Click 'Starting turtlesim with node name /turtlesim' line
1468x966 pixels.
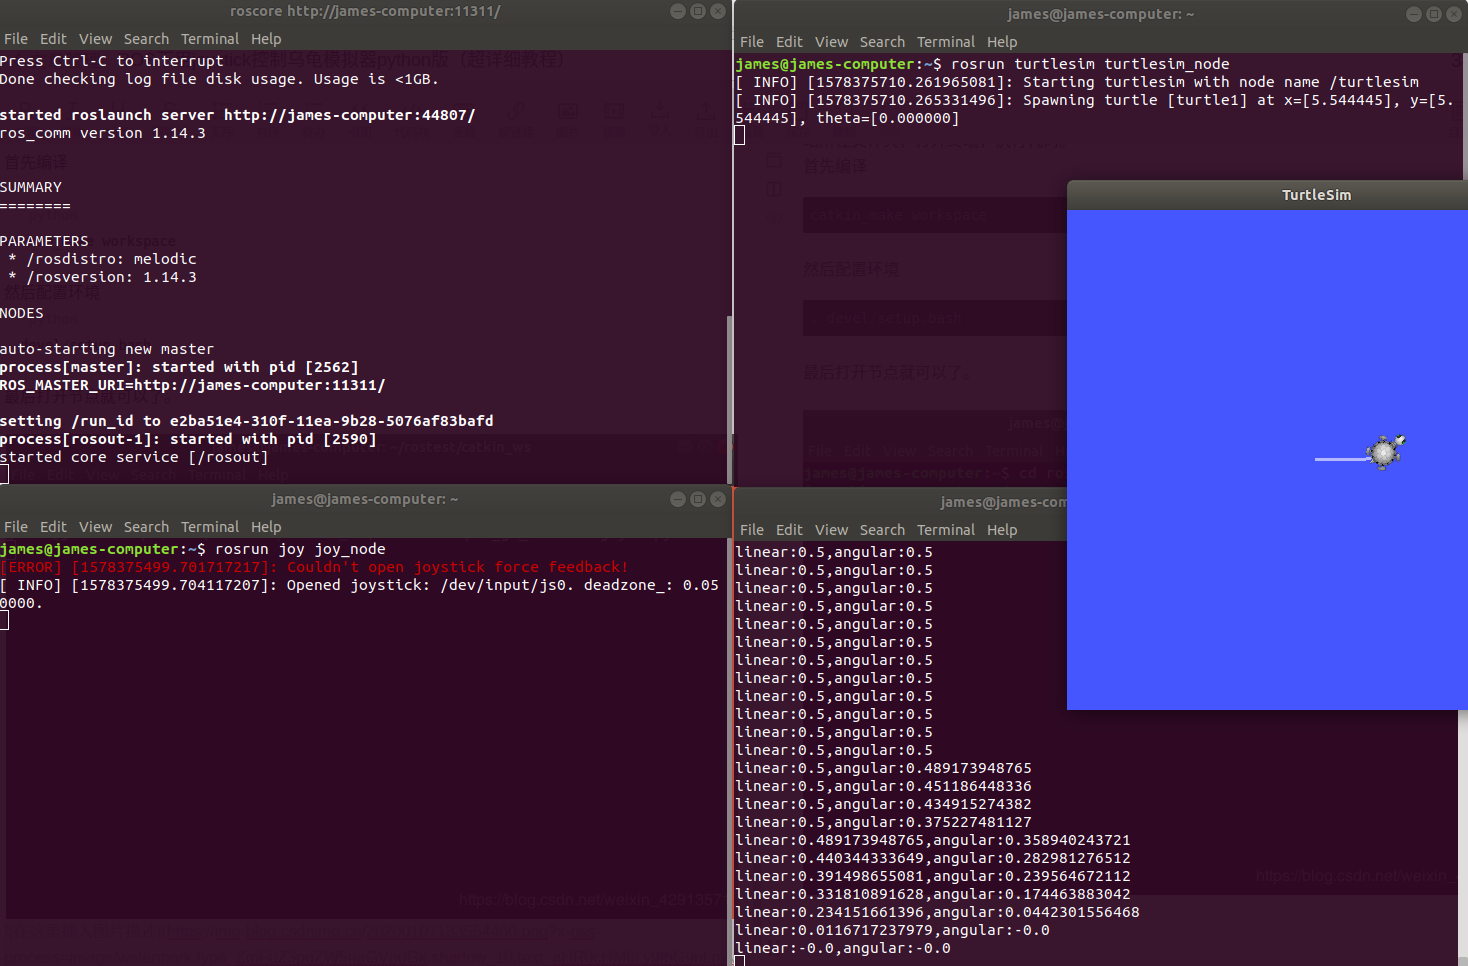pyautogui.click(x=1077, y=82)
